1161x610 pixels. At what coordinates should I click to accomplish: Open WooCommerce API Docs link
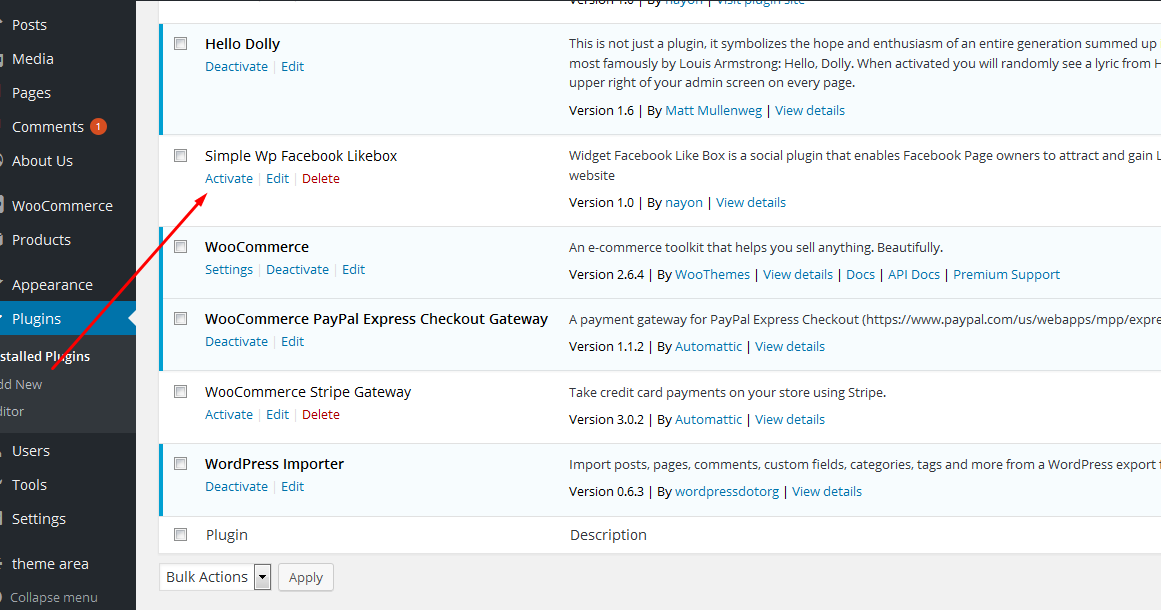[914, 274]
